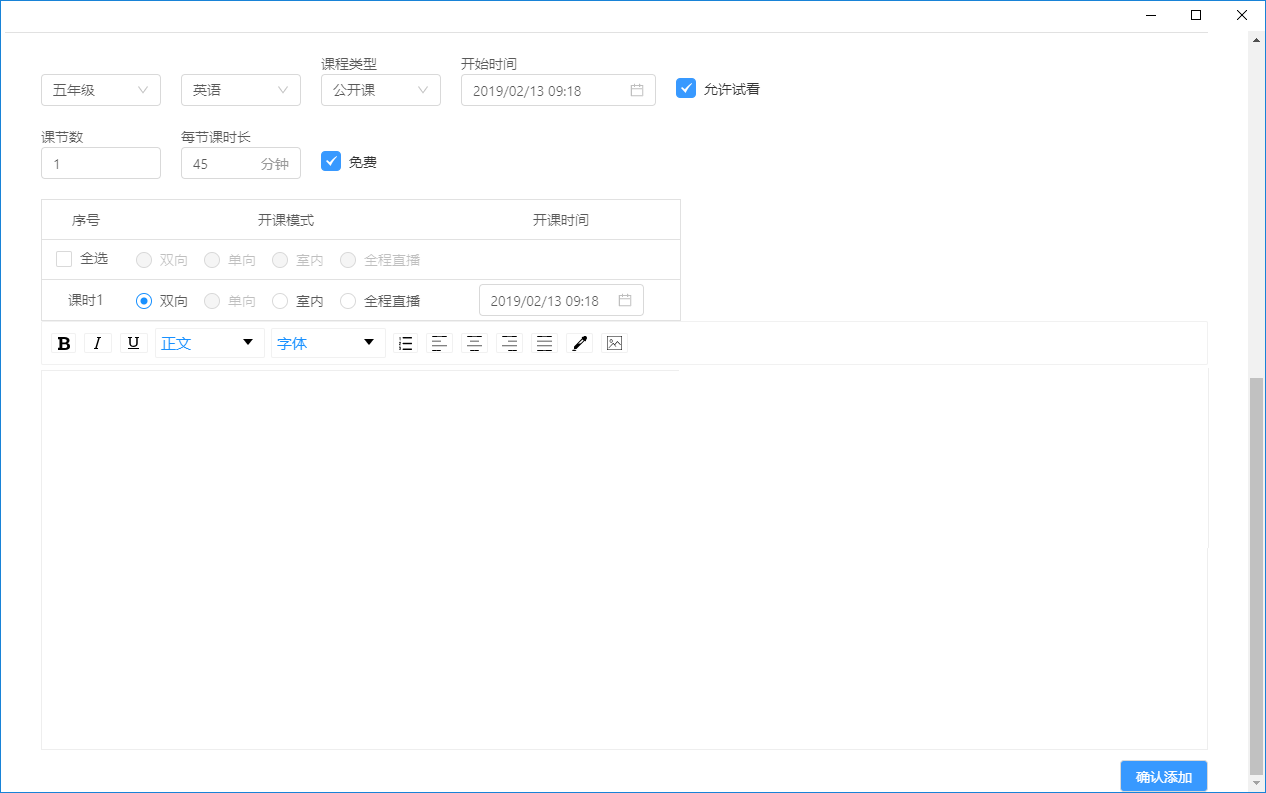Toggle bold text formatting
Image resolution: width=1266 pixels, height=793 pixels.
[x=63, y=343]
